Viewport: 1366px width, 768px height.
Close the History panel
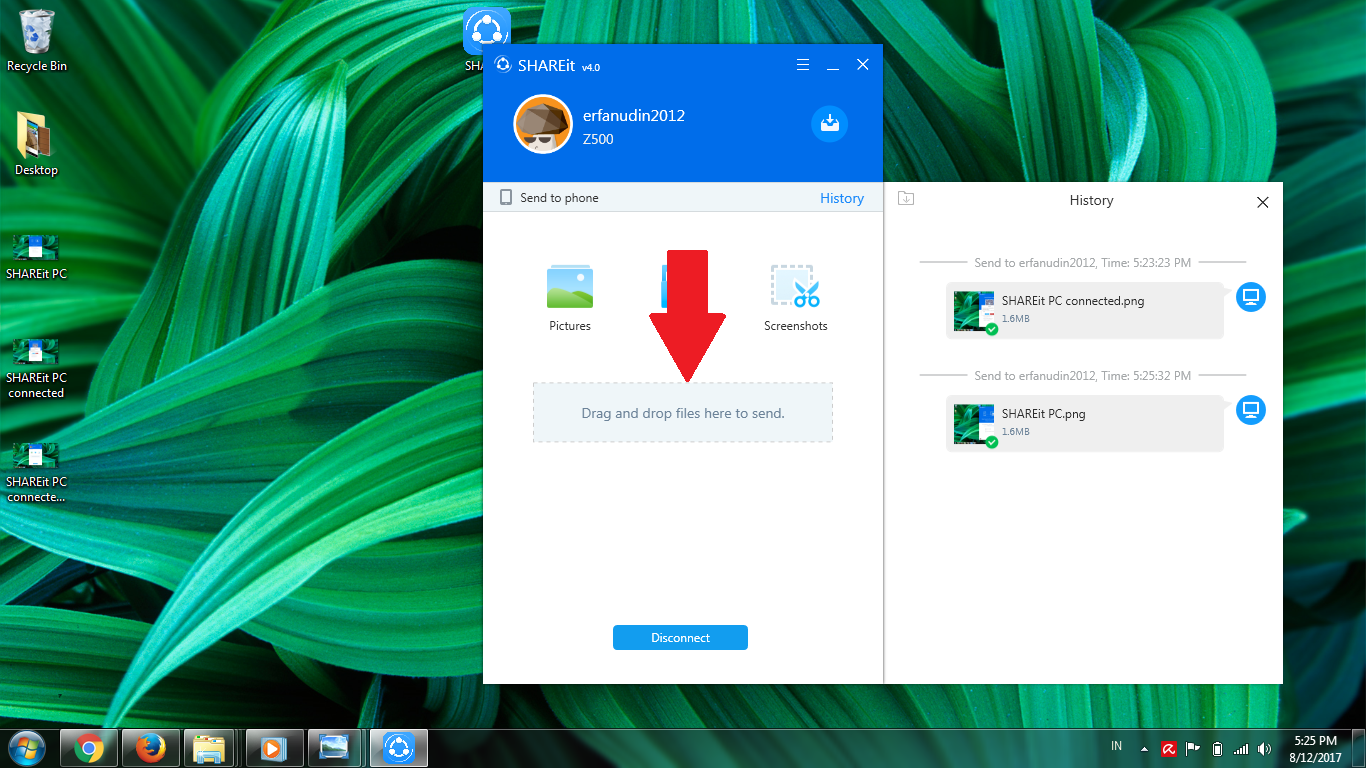click(1262, 202)
